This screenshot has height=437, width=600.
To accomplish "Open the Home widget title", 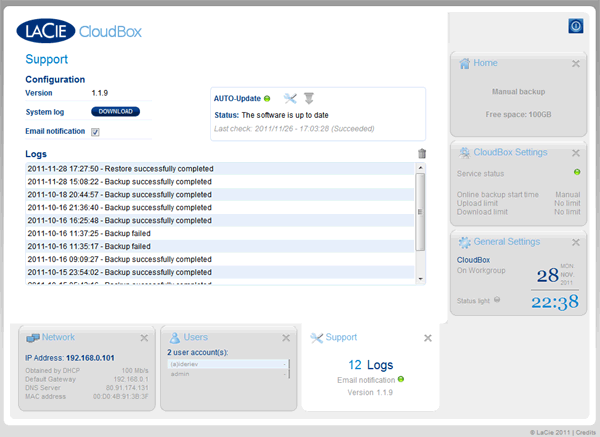I will (x=485, y=63).
